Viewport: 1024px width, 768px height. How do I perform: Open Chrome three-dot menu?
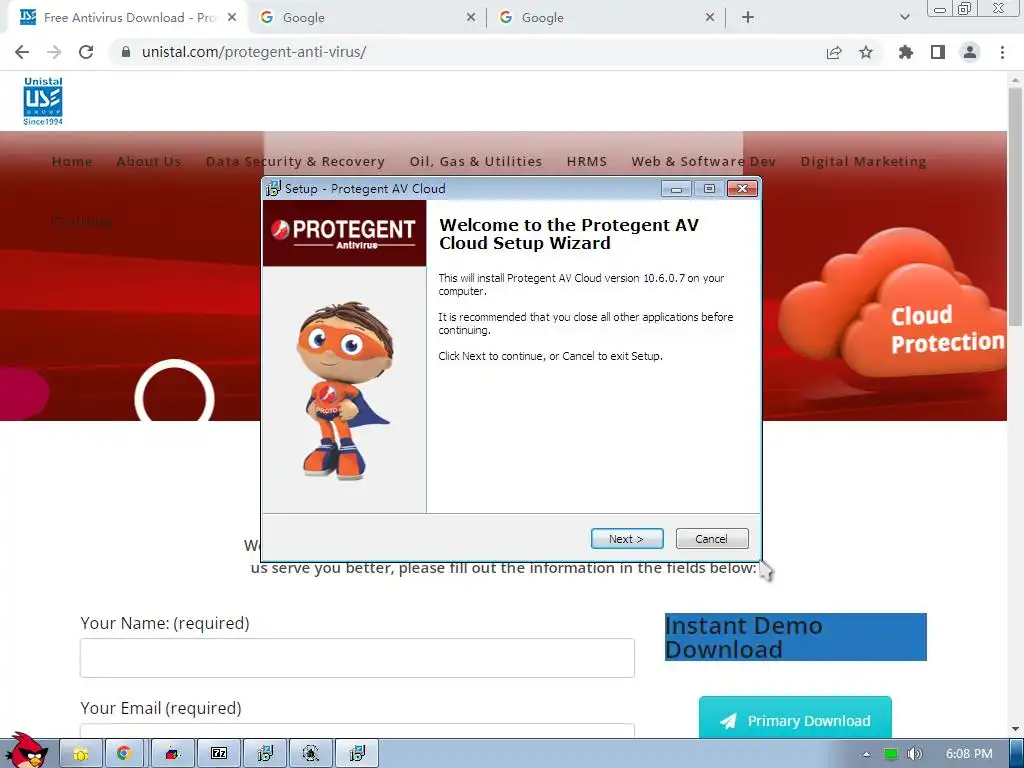pyautogui.click(x=1002, y=52)
